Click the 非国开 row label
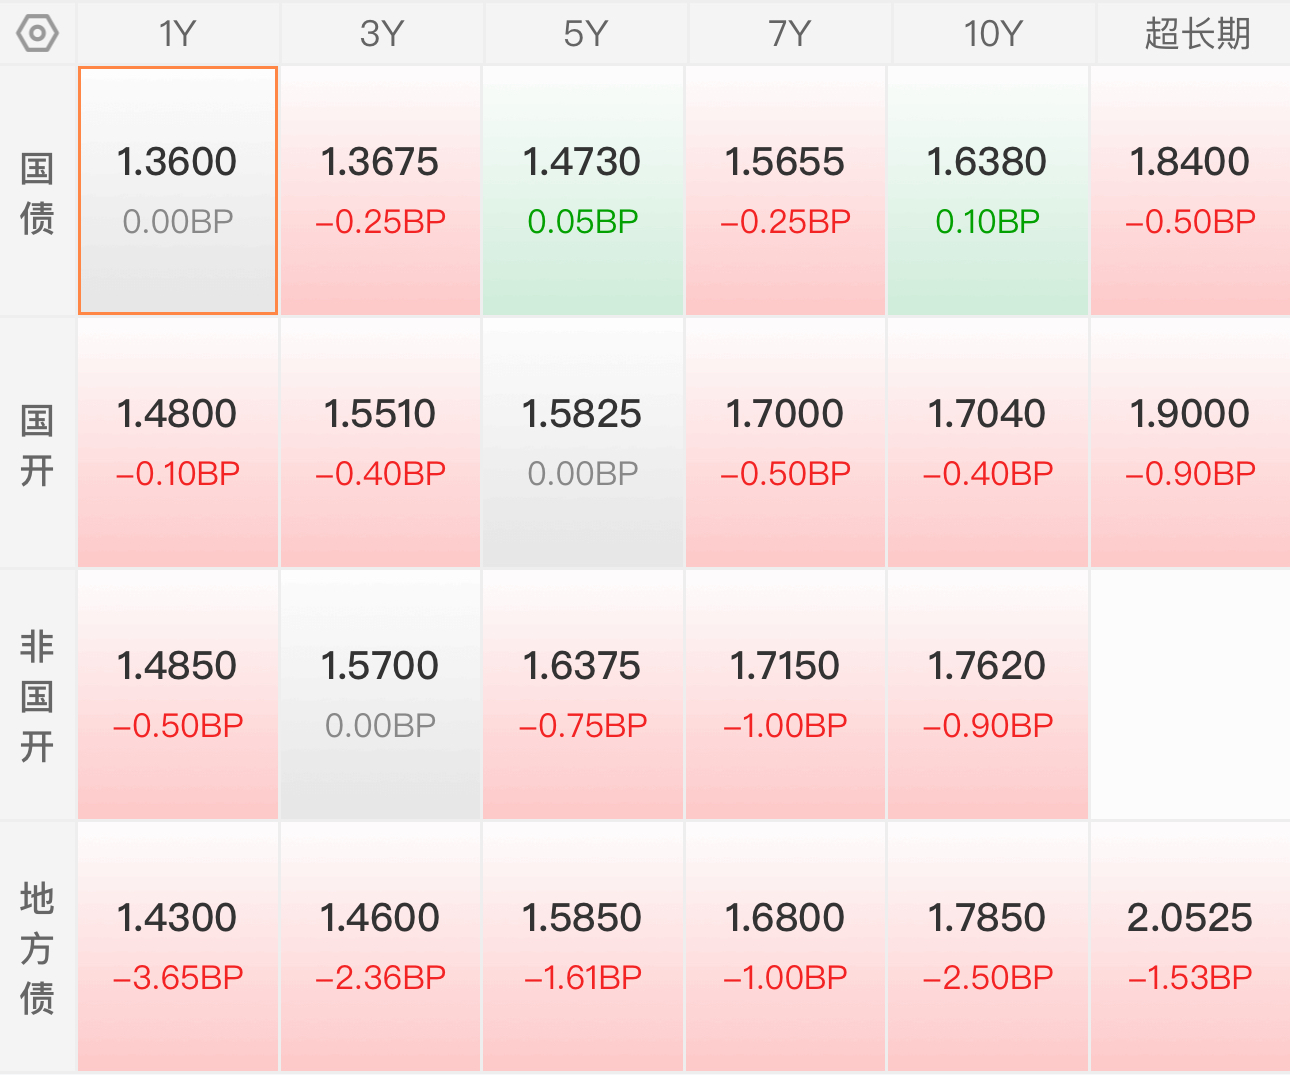Viewport: 1290px width, 1075px height. 37,696
